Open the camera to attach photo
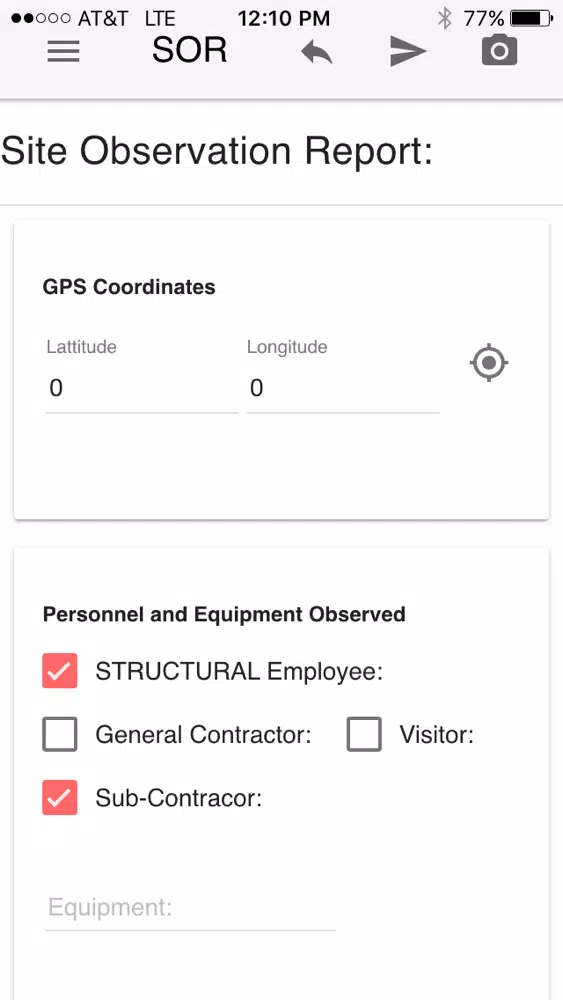Screen dimensions: 563x1000 pos(499,51)
